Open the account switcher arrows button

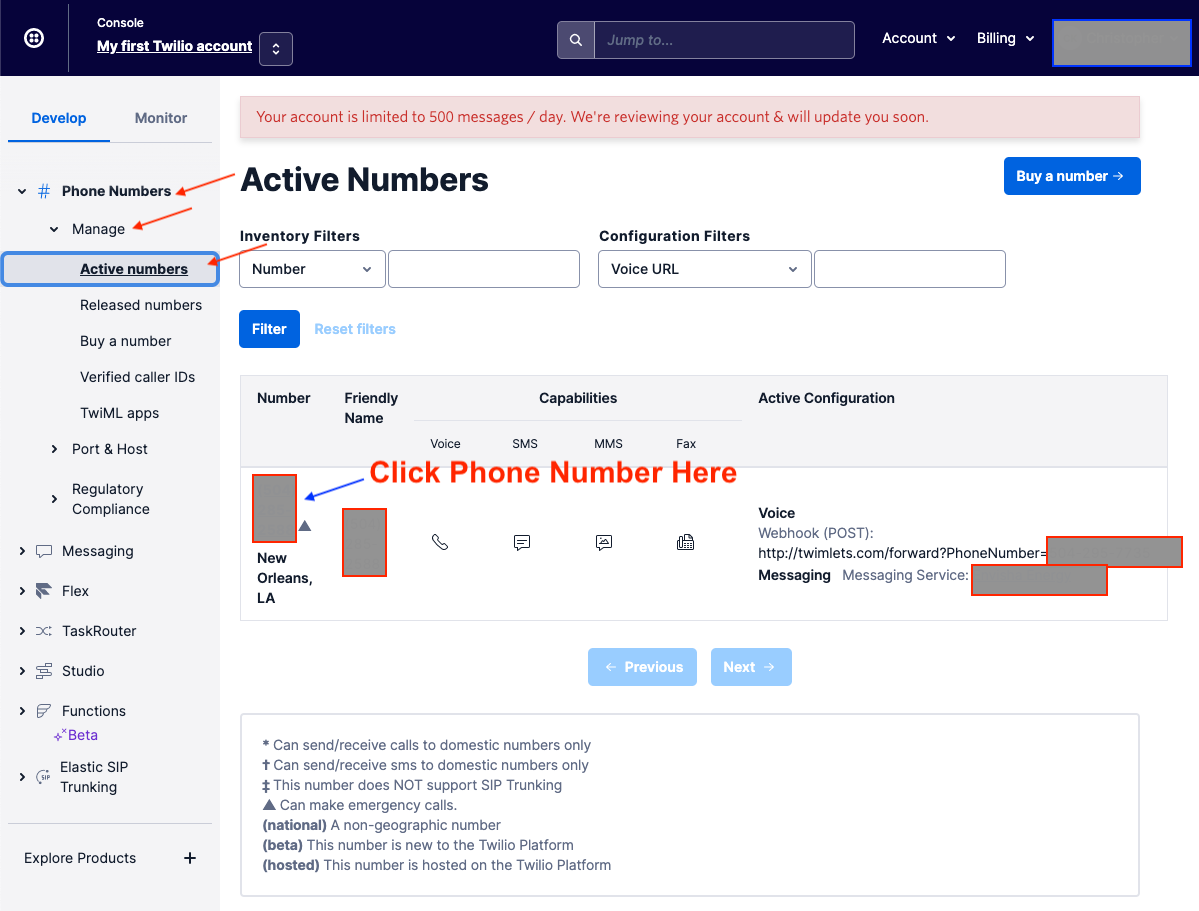tap(275, 49)
